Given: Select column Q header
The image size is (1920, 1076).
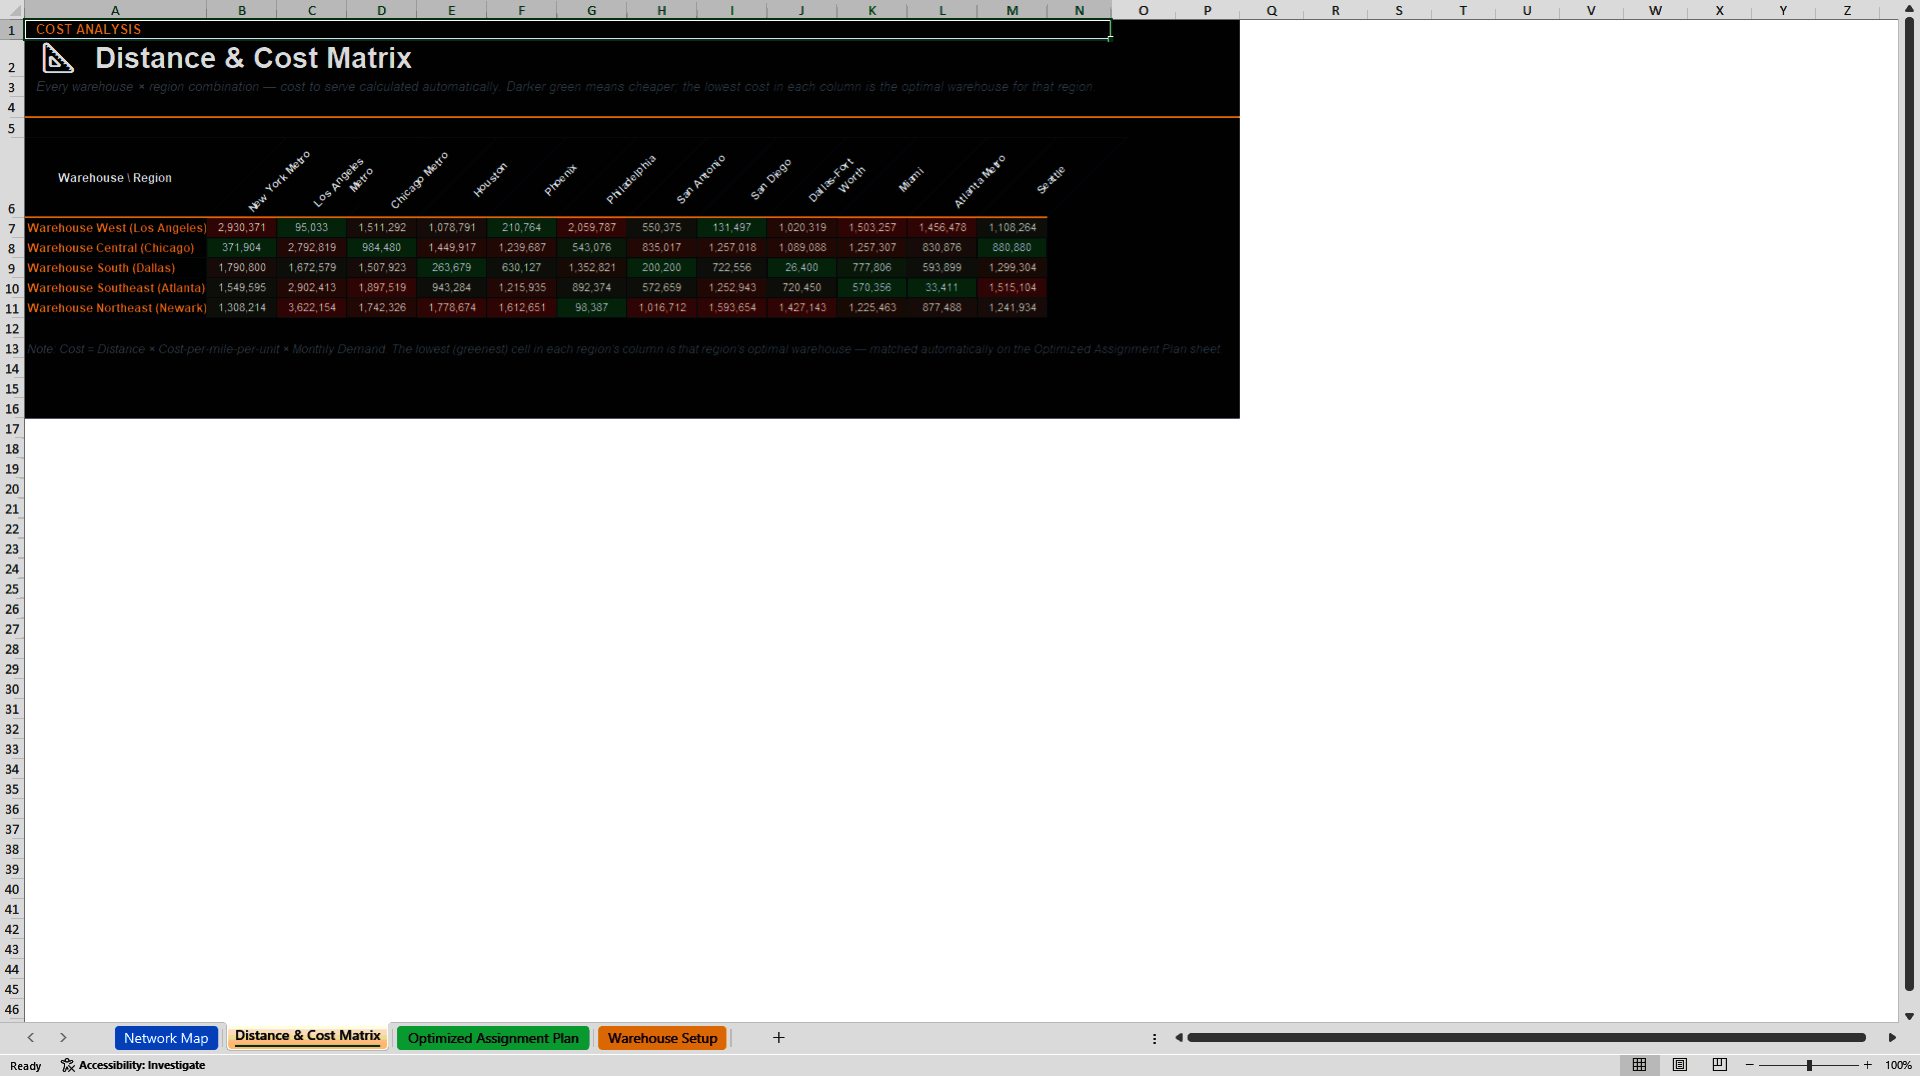Looking at the screenshot, I should (x=1271, y=10).
